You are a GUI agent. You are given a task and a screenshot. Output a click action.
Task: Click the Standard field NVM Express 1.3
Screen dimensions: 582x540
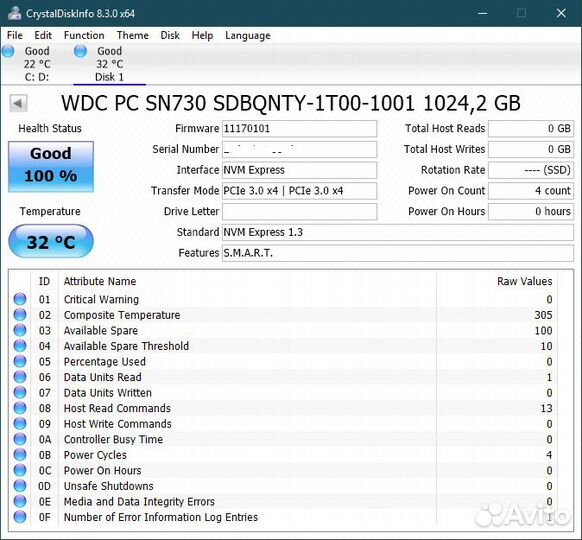coord(398,232)
